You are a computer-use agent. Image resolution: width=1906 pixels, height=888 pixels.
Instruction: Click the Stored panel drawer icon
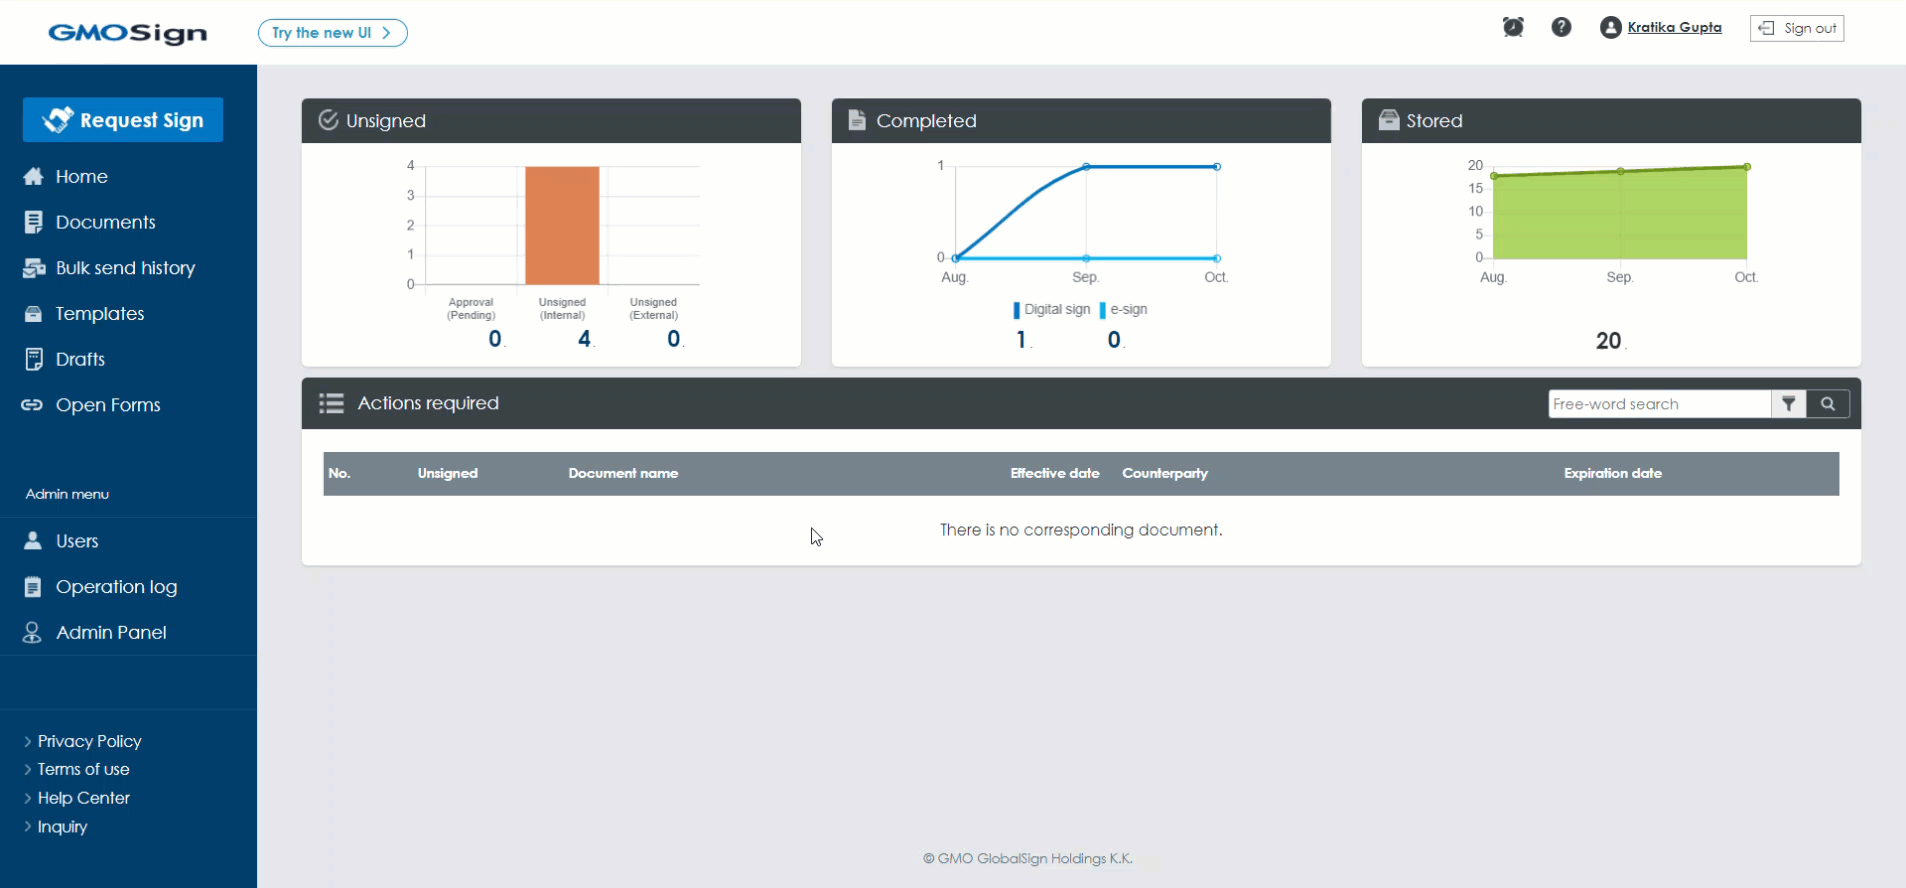point(1389,120)
